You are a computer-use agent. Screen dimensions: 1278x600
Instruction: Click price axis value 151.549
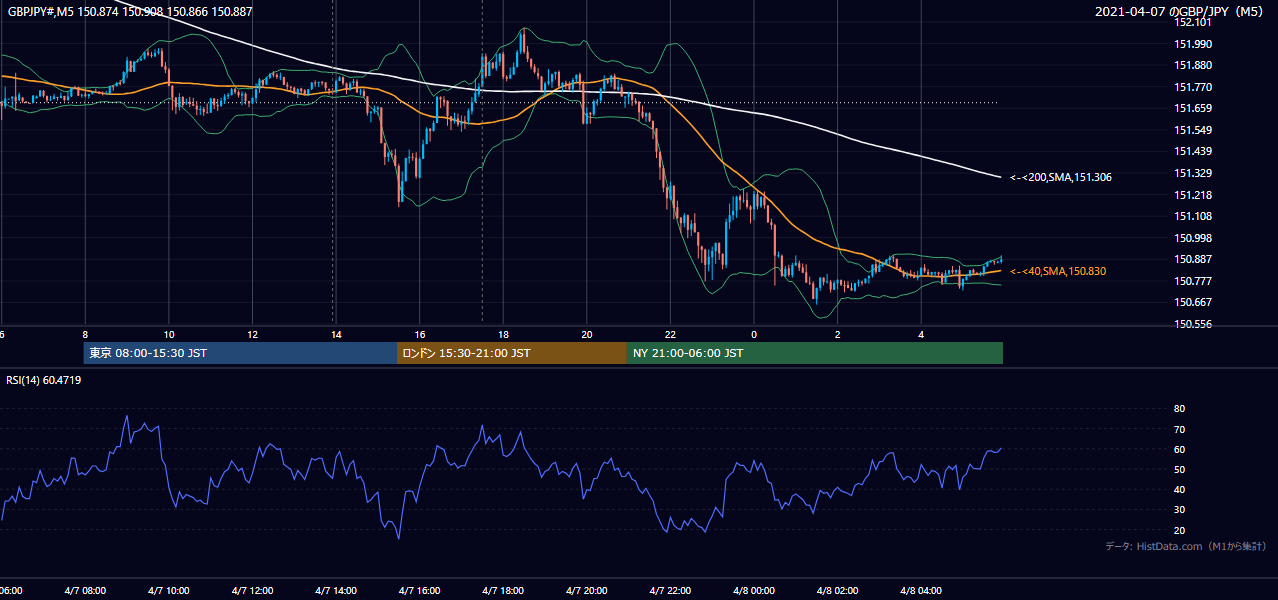point(1192,130)
